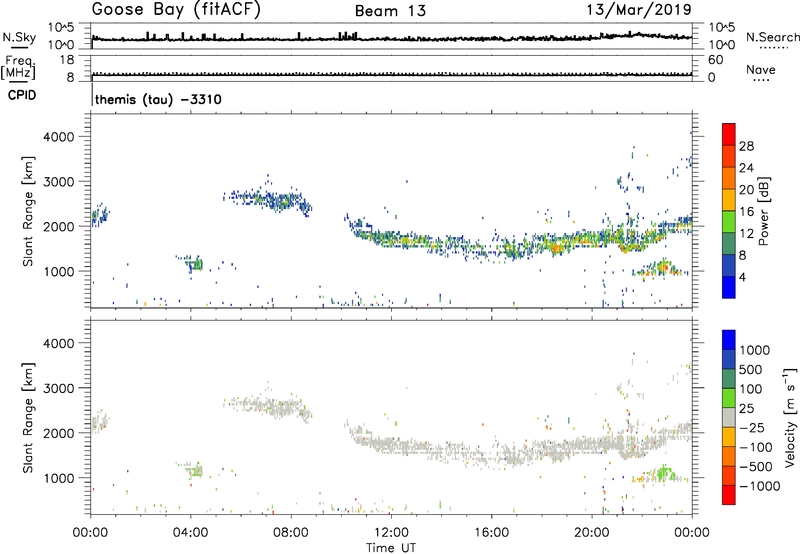This screenshot has width=800, height=554.
Task: Click the "N.Search" legend label
Action: coord(772,37)
